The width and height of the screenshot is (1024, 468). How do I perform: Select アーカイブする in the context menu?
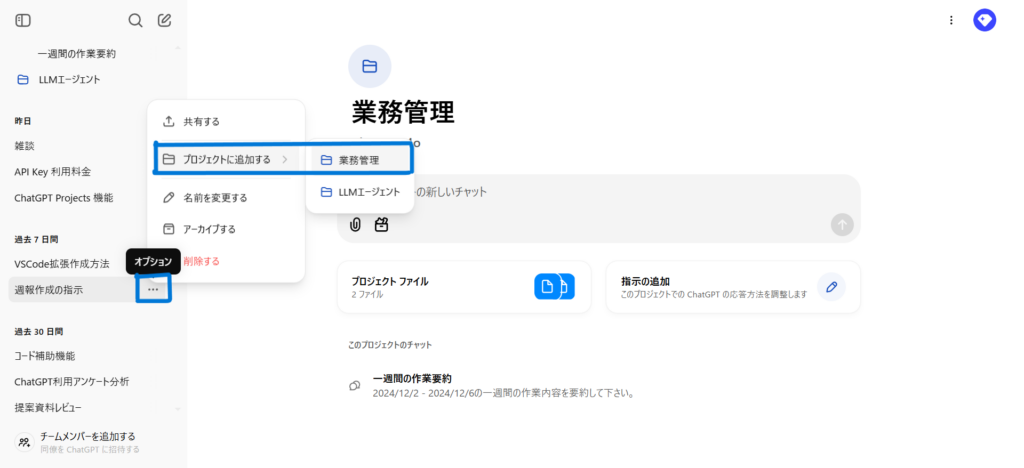tap(209, 229)
